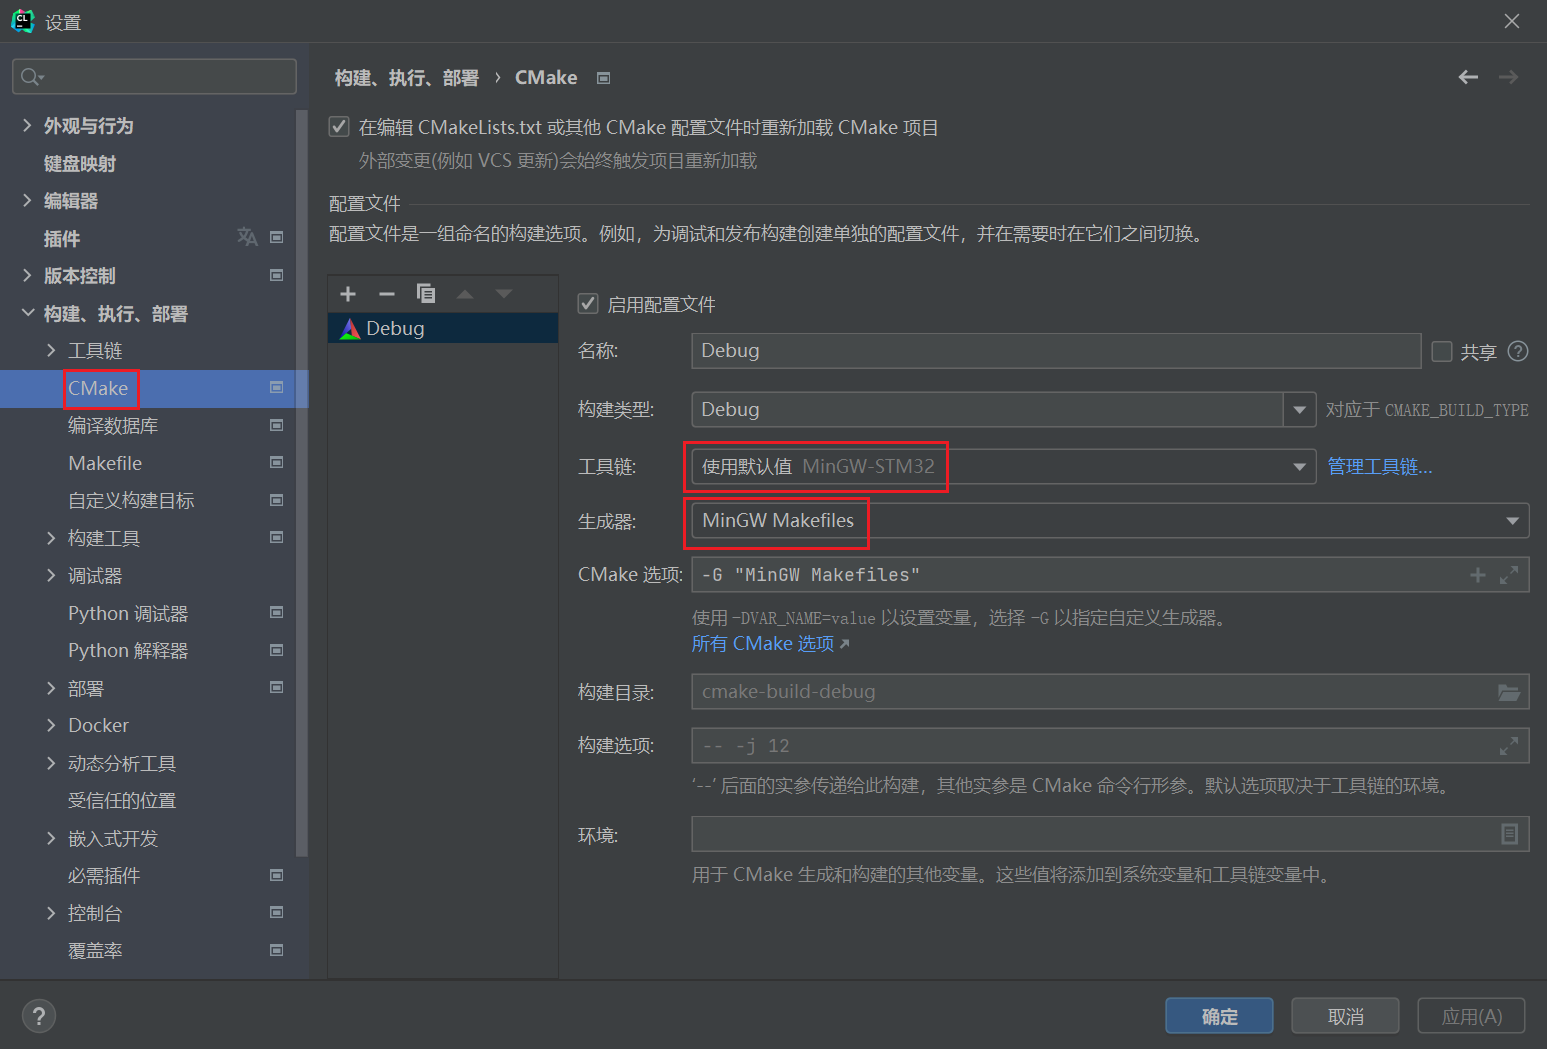The image size is (1547, 1049).
Task: Expand 编辑器 tree node
Action: coord(27,200)
